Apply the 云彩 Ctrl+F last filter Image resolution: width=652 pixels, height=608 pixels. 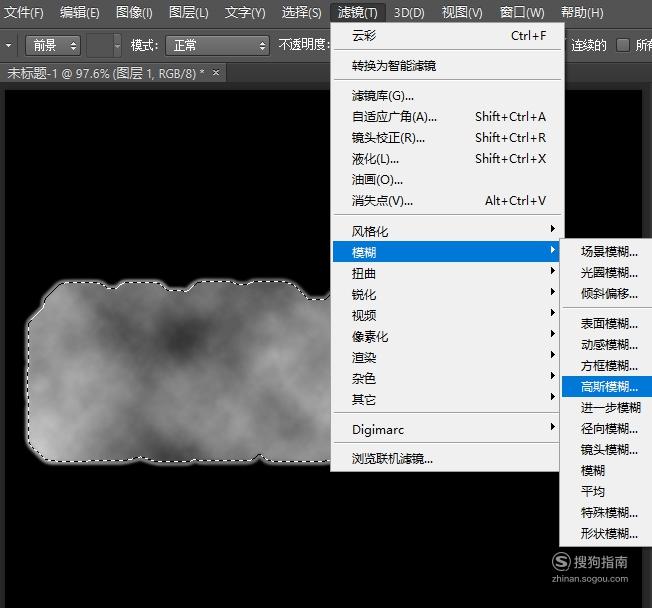pos(447,35)
